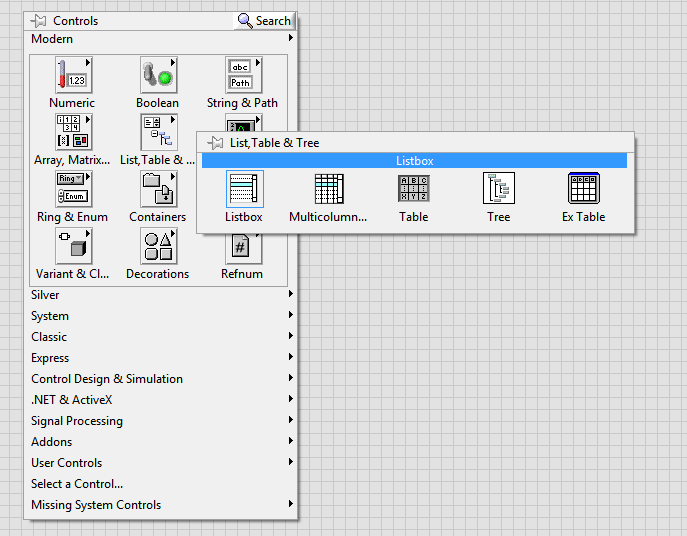Open Missing System Controls submenu
The width and height of the screenshot is (687, 536).
pyautogui.click(x=161, y=505)
